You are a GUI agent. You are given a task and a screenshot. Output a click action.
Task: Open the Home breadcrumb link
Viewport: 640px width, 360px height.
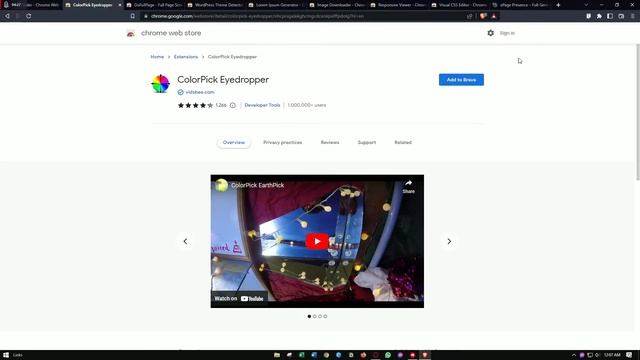157,57
